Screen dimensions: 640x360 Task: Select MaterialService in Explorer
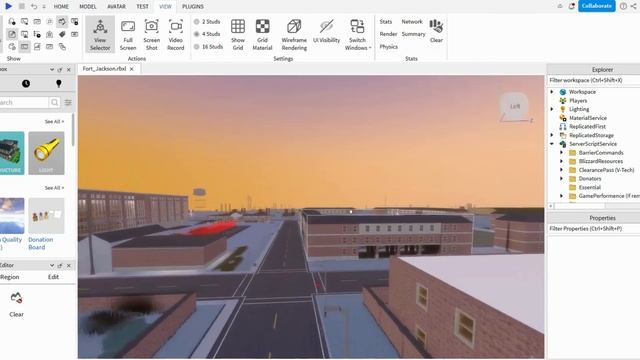[x=588, y=118]
